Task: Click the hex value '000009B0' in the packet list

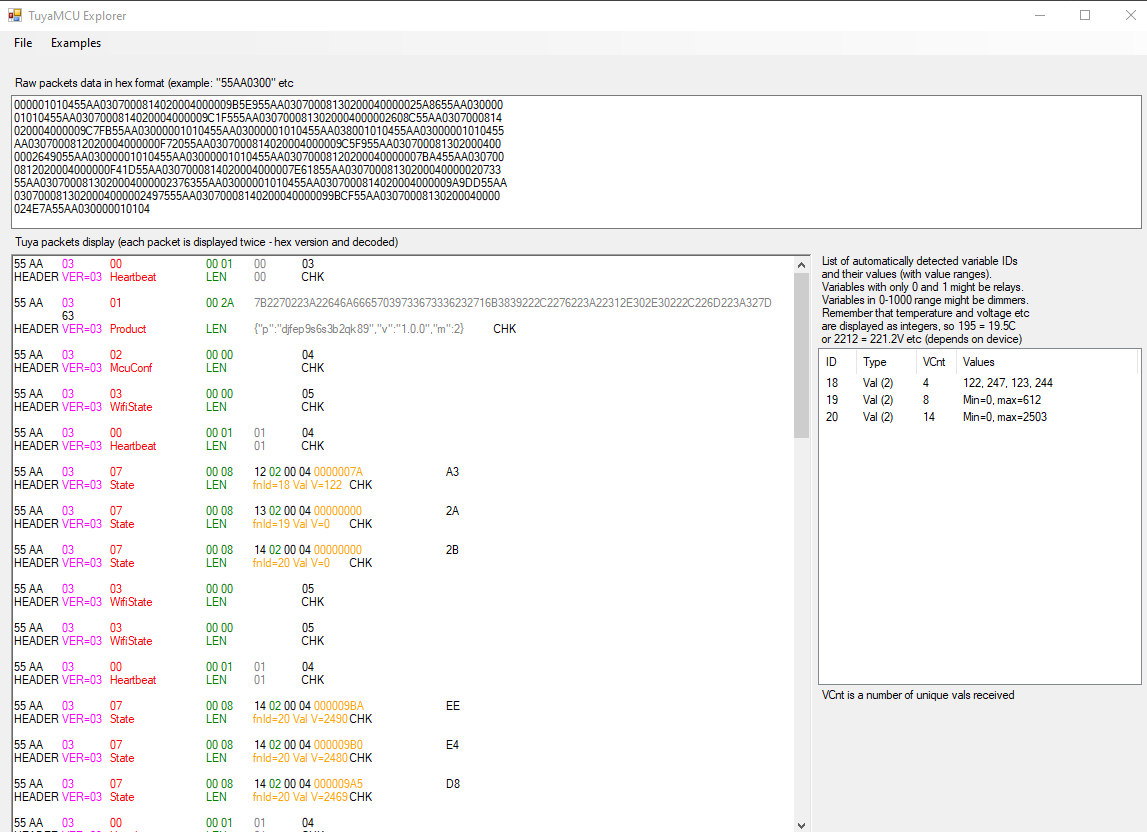Action: coord(338,745)
